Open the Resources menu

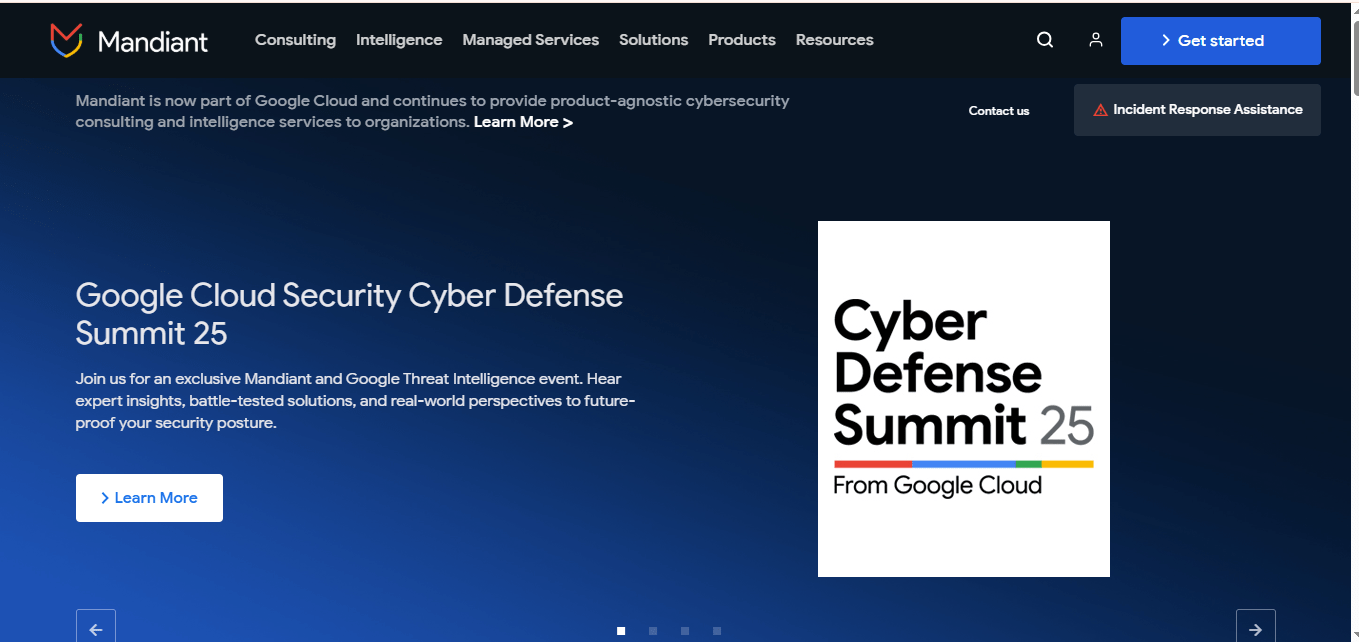(835, 40)
